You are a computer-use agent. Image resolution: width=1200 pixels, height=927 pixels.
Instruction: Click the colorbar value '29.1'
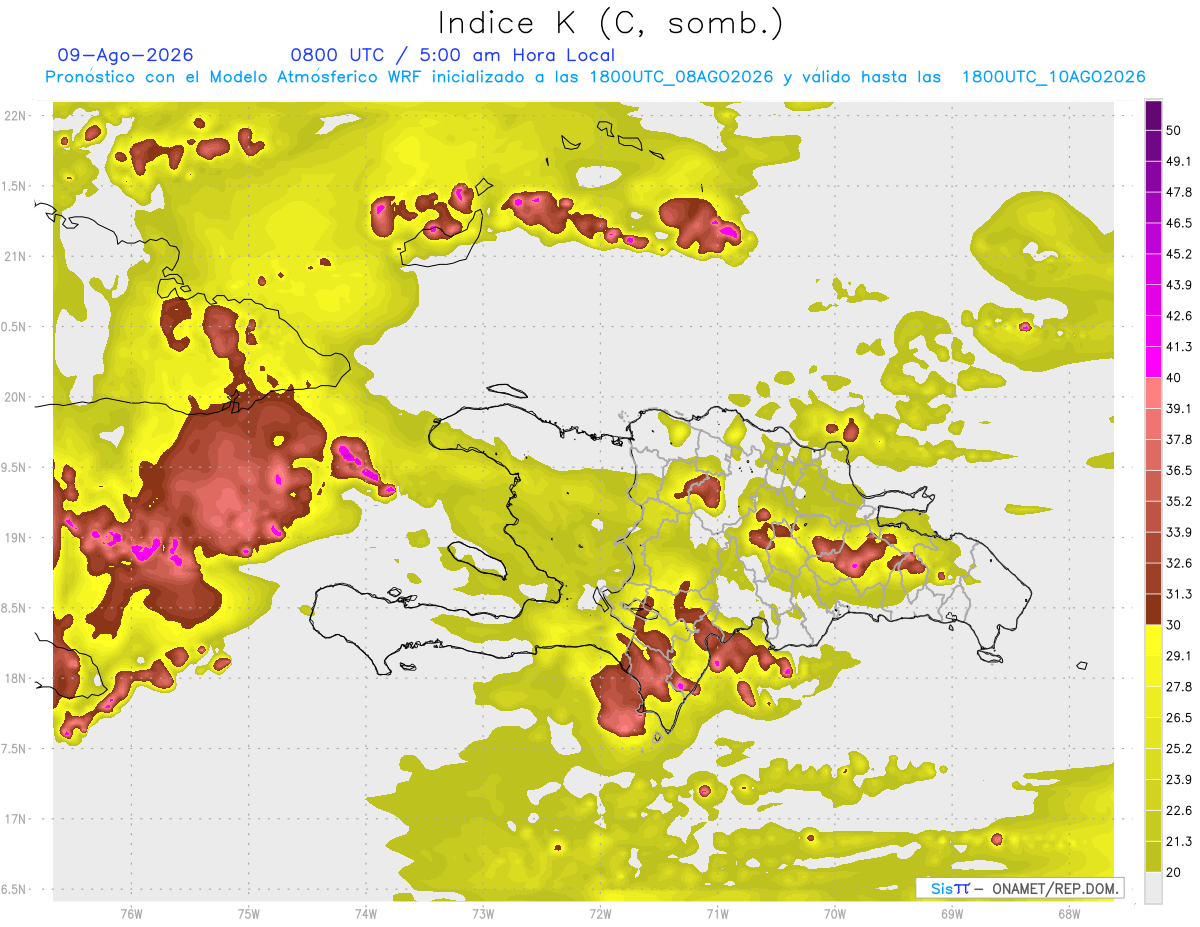[x=1179, y=655]
